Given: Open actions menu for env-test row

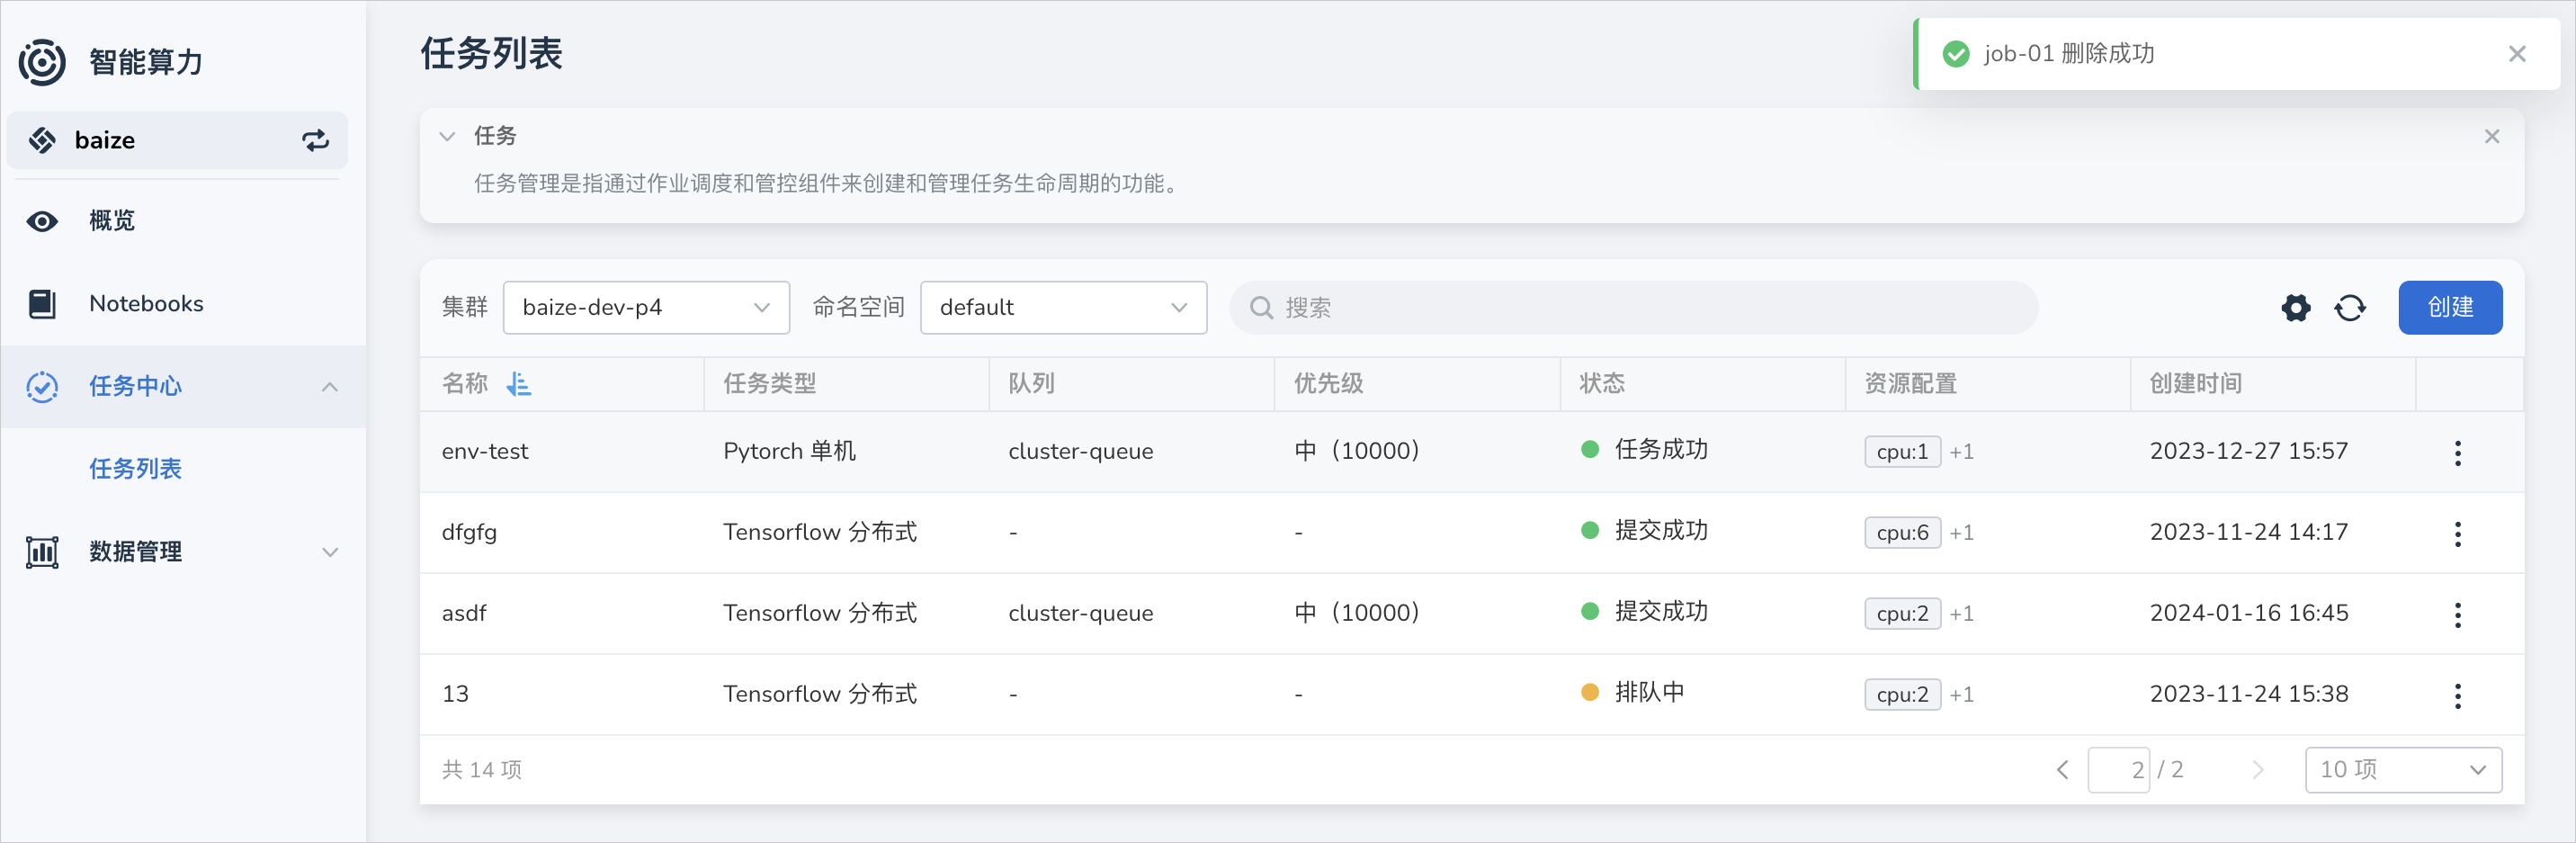Looking at the screenshot, I should pos(2458,453).
